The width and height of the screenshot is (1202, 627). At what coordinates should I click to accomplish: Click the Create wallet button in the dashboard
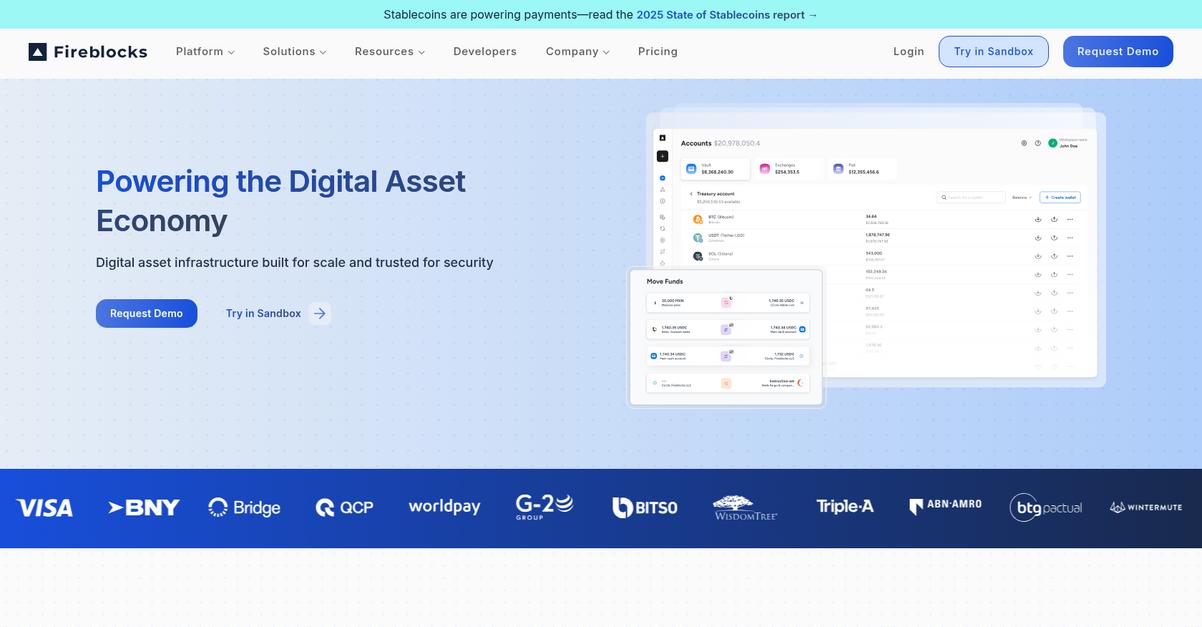point(1060,197)
